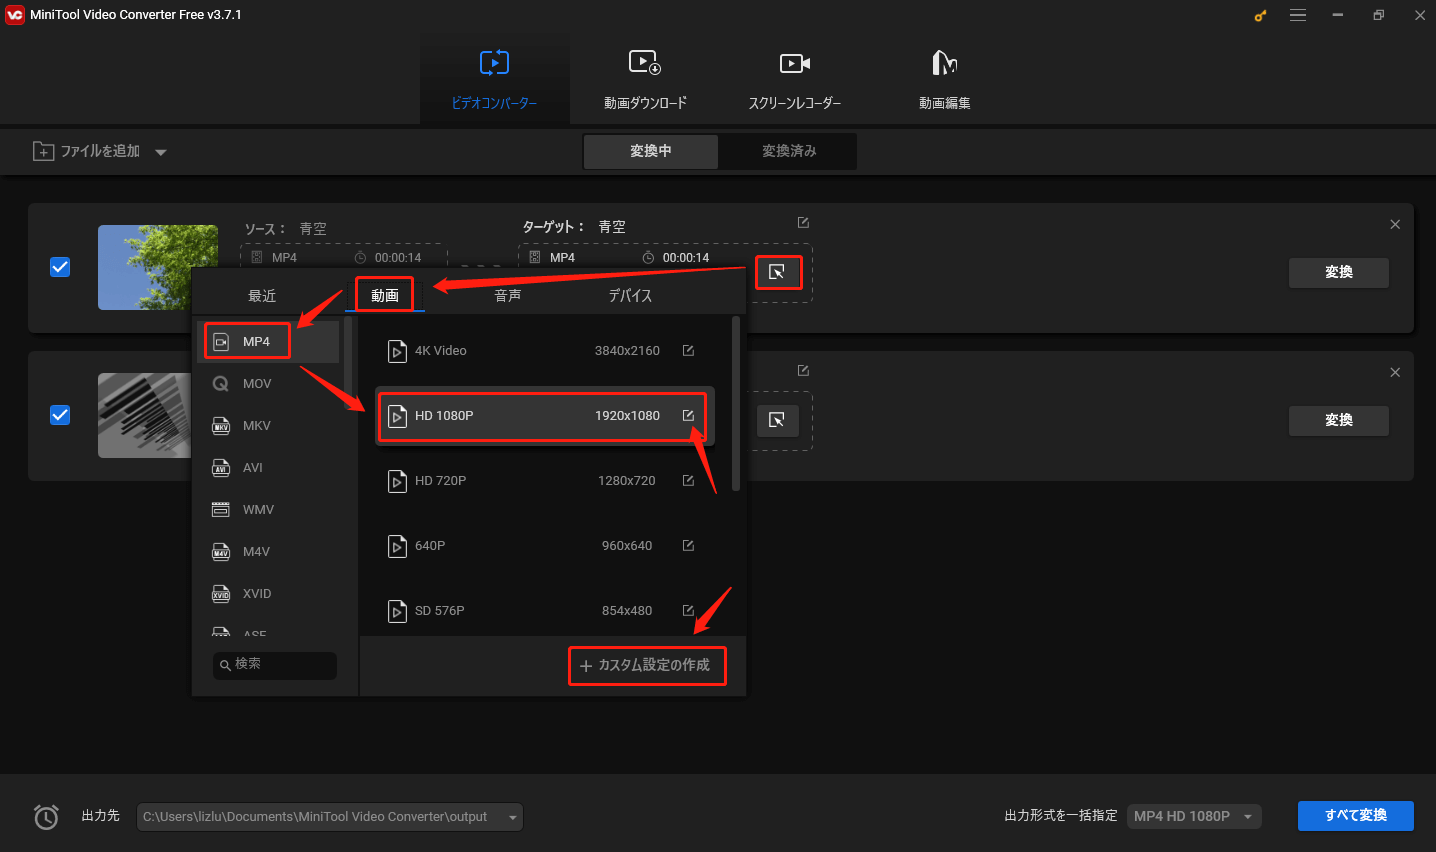Choose XVID format in sidebar
Image resolution: width=1436 pixels, height=852 pixels.
[x=268, y=594]
